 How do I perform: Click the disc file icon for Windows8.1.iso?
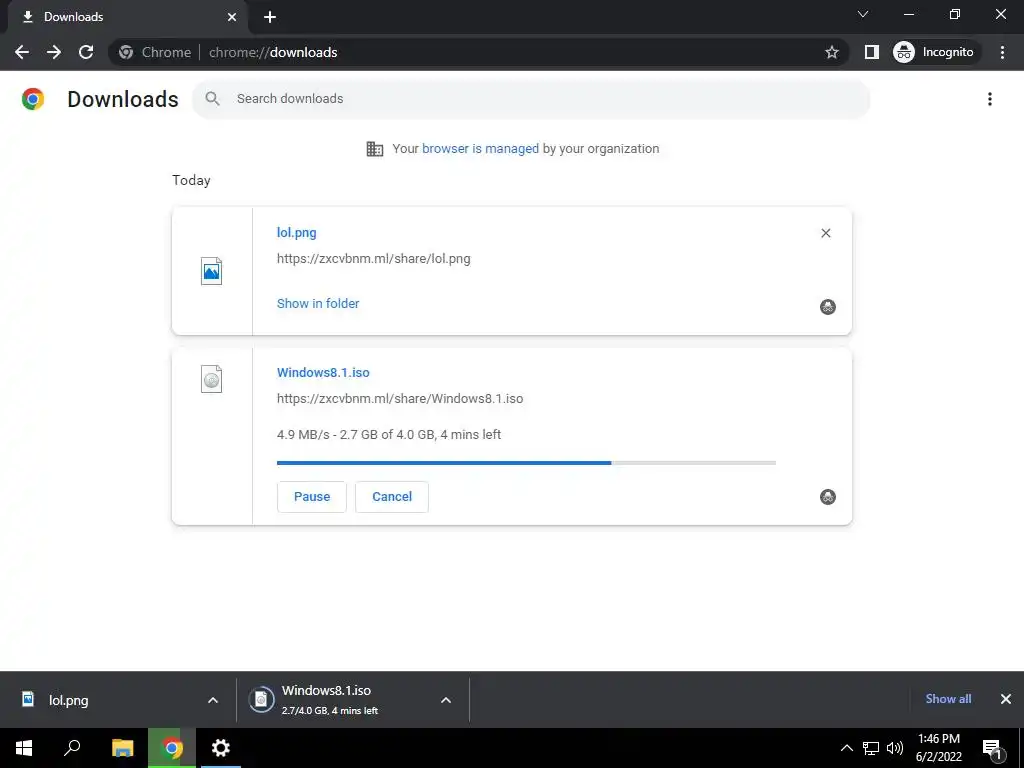[212, 379]
